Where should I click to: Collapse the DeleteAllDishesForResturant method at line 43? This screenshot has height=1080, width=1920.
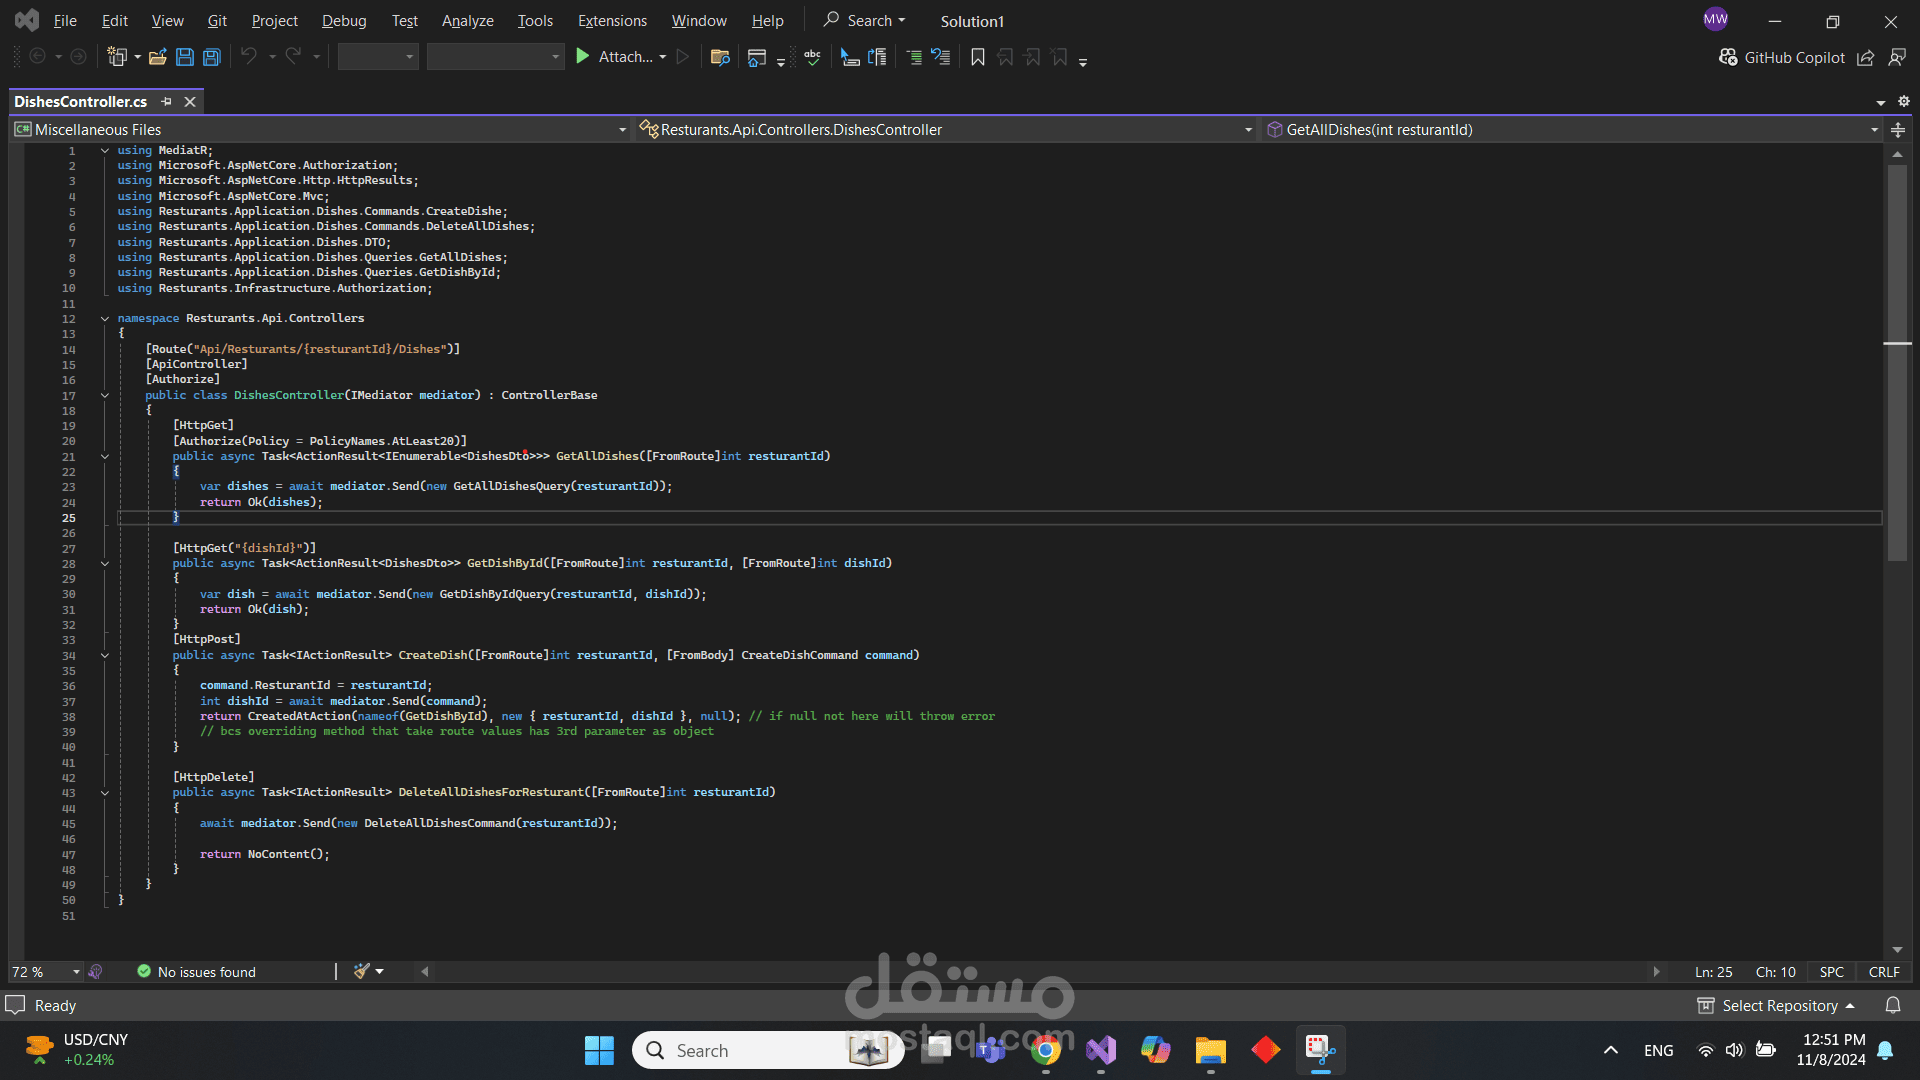[104, 792]
